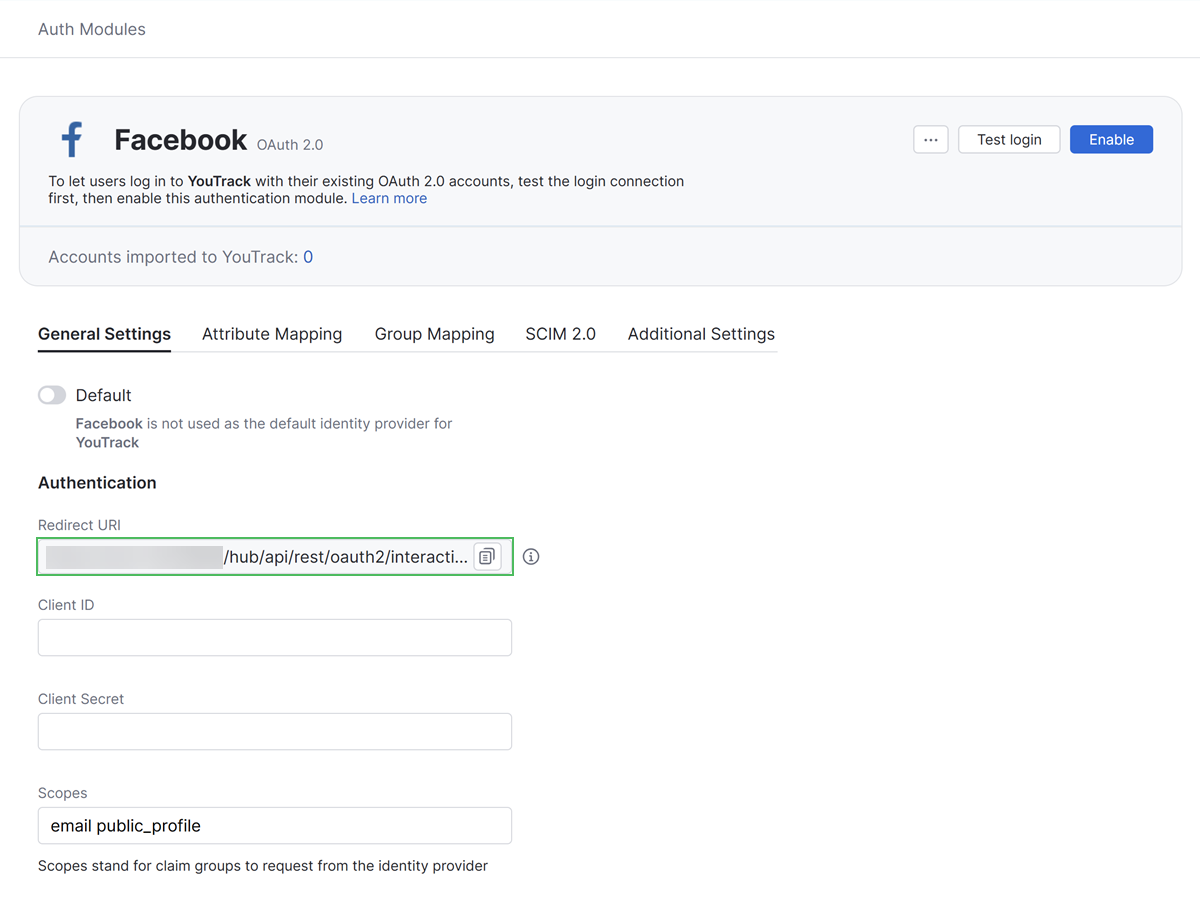This screenshot has width=1200, height=900.
Task: Copy the Redirect URI with the copy icon
Action: [487, 557]
